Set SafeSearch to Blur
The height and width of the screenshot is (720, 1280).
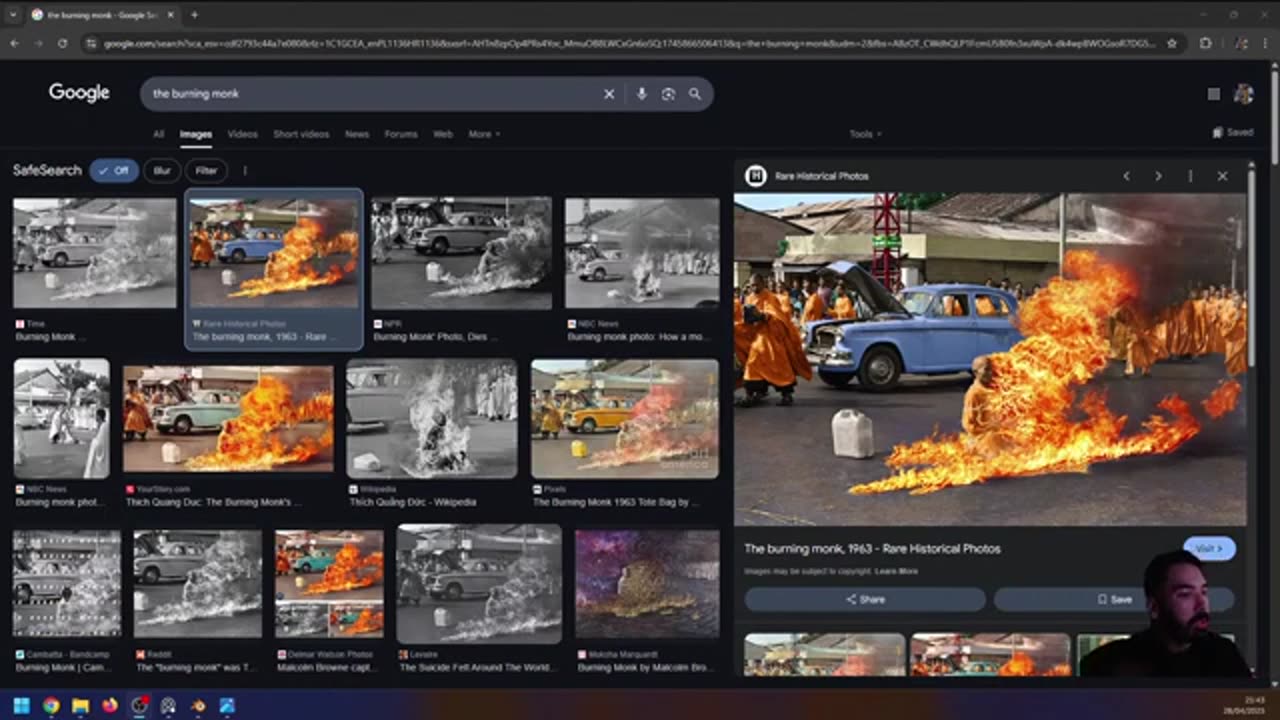click(x=162, y=171)
